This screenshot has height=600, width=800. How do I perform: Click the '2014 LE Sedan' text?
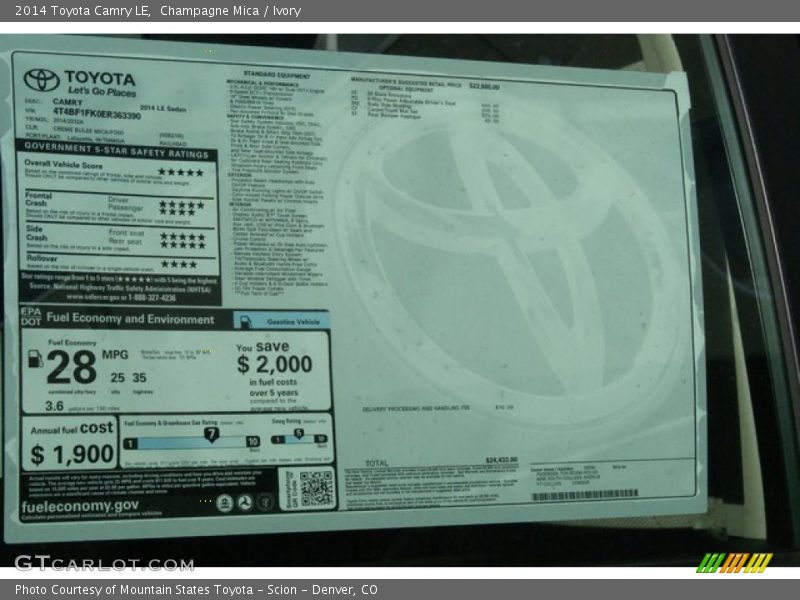163,108
